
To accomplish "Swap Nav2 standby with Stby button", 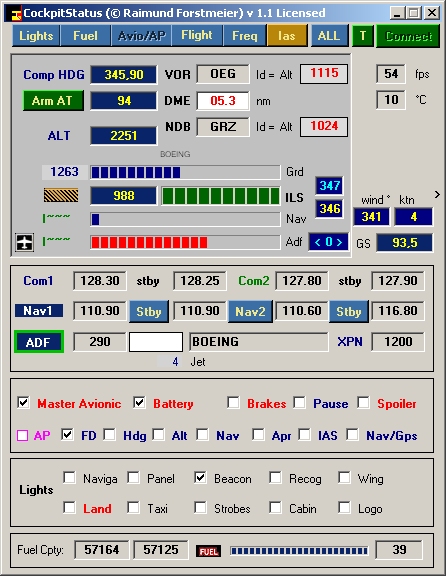I will (349, 312).
